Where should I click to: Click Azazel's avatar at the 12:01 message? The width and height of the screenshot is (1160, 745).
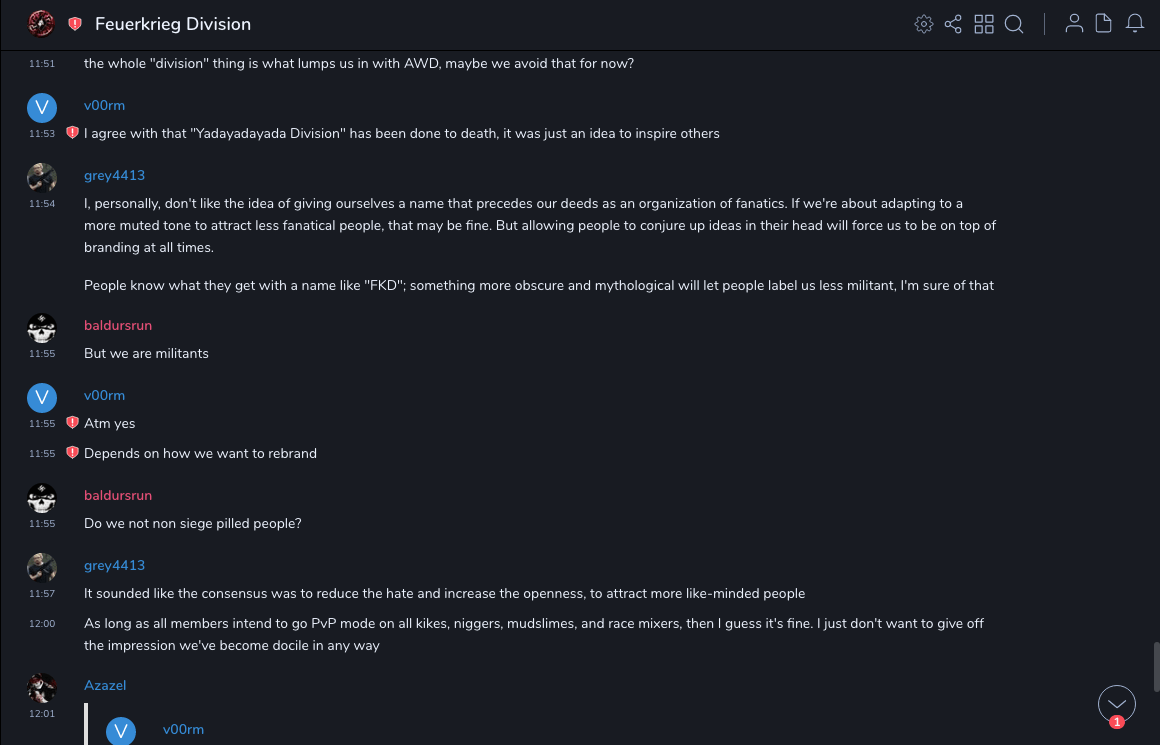(x=41, y=688)
